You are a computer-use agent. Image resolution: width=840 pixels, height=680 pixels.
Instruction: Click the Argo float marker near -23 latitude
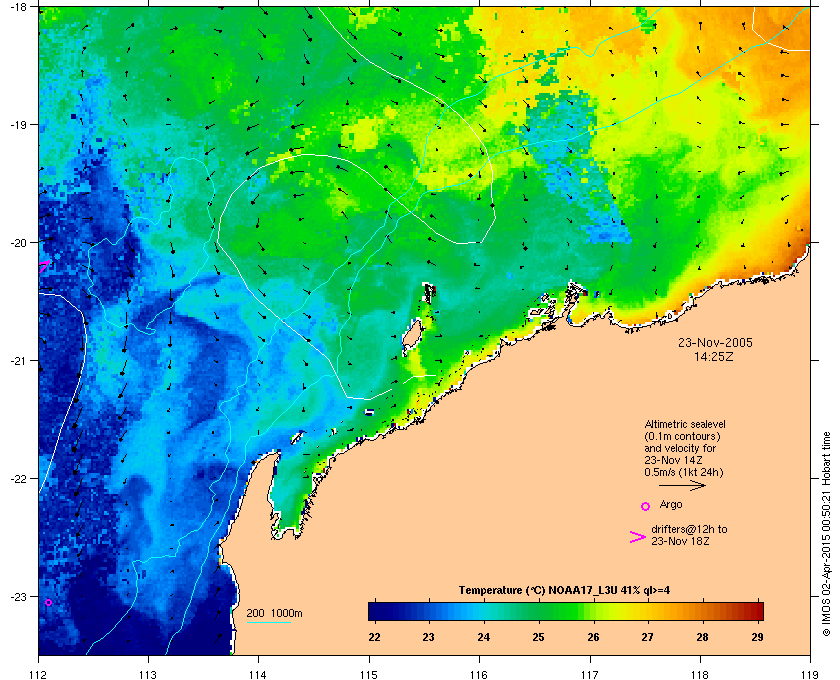(x=48, y=602)
